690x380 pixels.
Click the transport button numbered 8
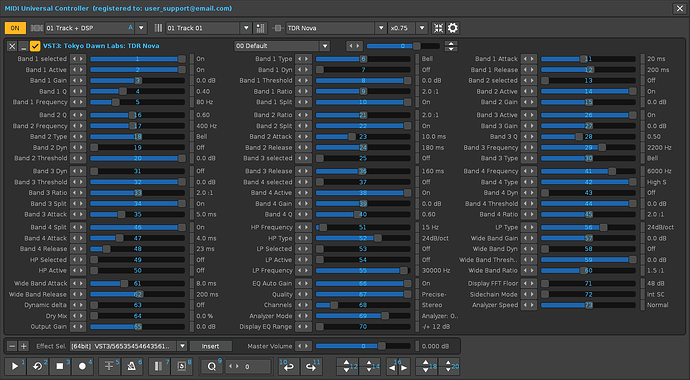tap(181, 366)
